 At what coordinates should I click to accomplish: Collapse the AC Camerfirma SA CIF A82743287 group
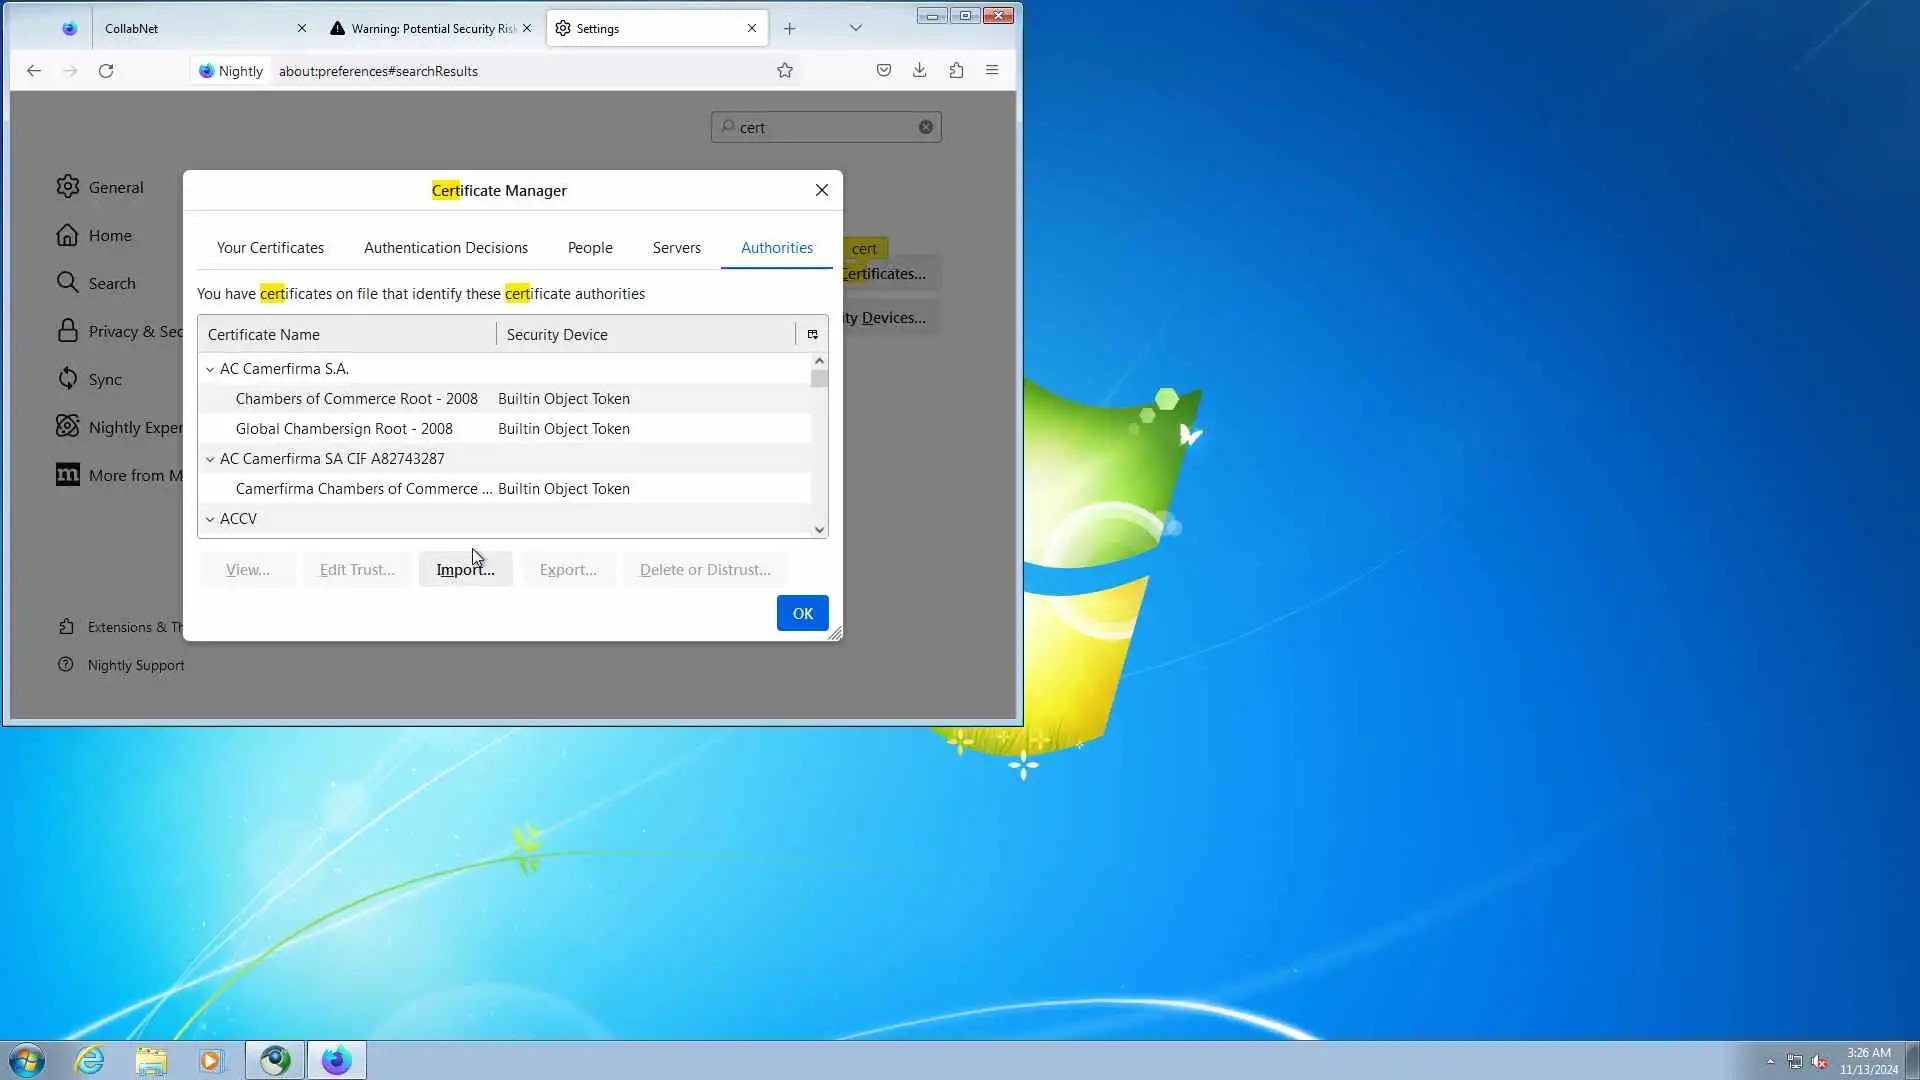click(x=210, y=459)
